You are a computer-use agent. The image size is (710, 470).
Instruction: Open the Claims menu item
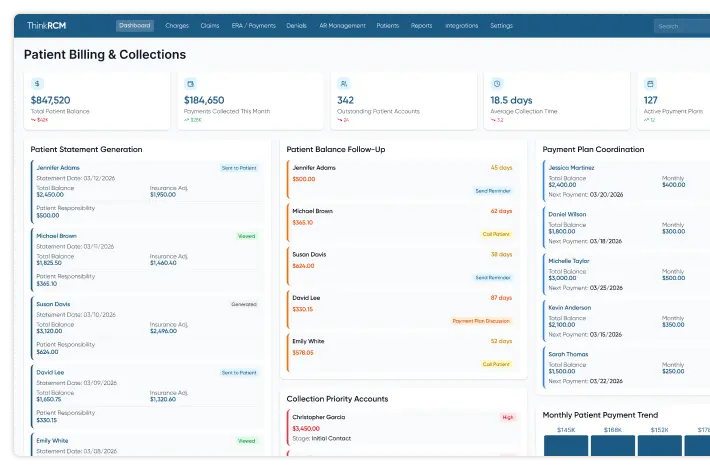click(210, 26)
